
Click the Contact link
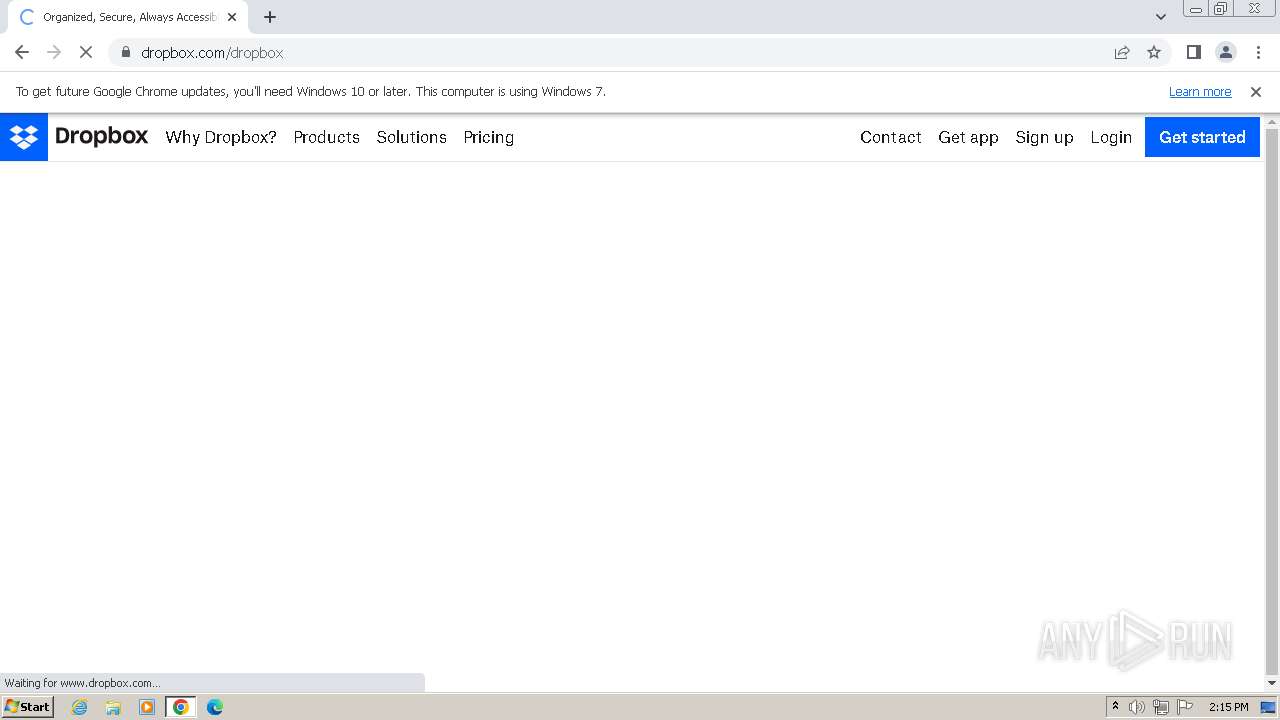pos(891,137)
